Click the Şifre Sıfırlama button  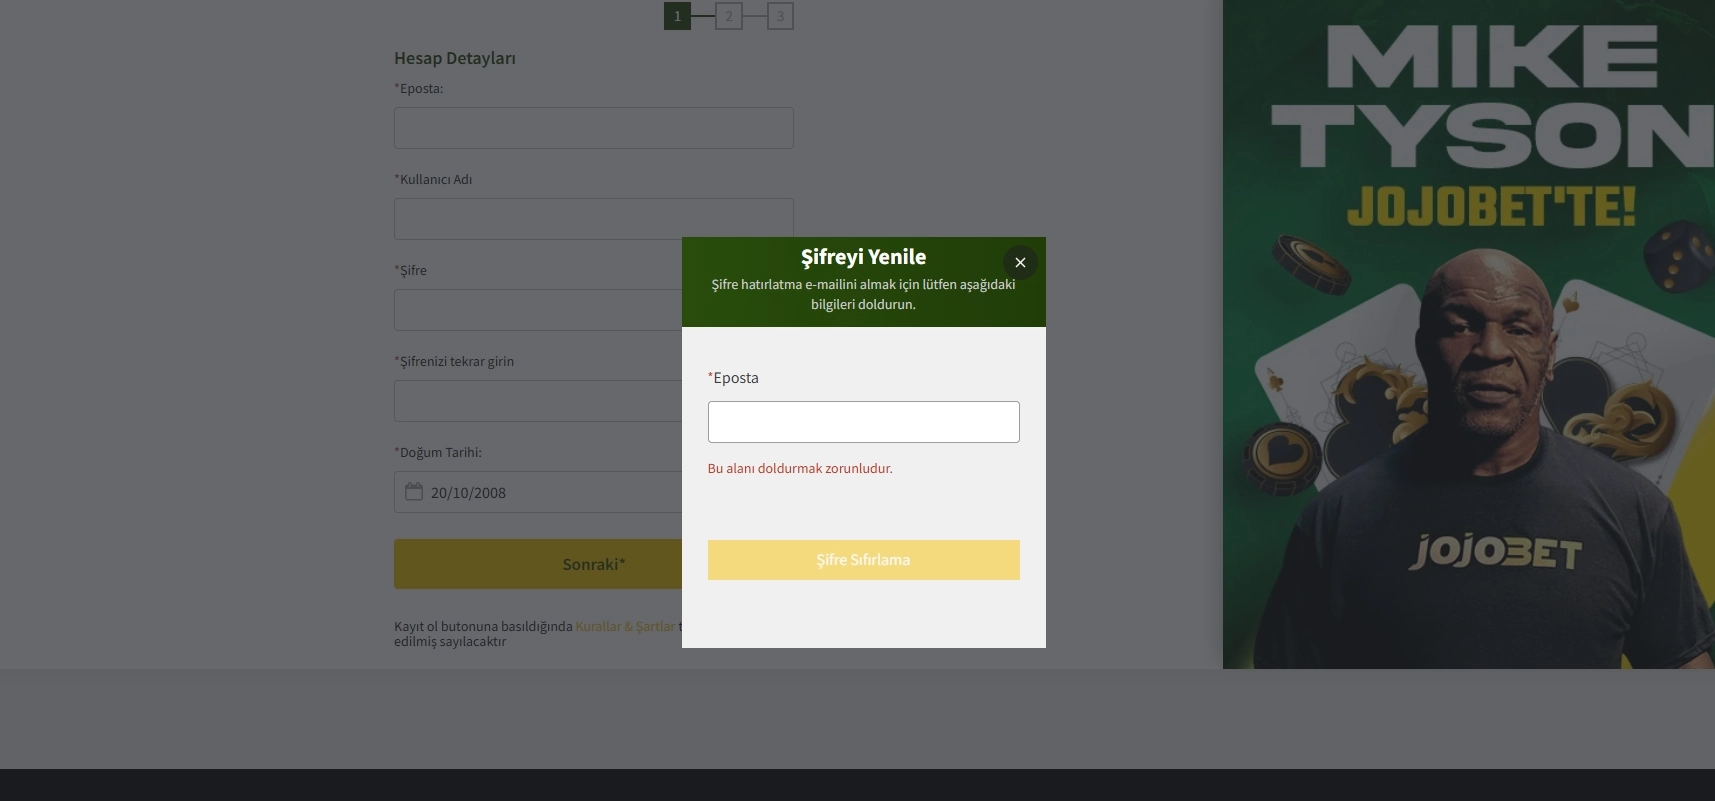864,560
